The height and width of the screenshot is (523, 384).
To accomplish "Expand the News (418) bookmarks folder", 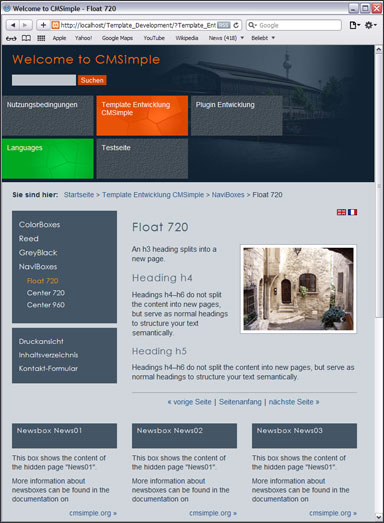I will click(x=226, y=38).
